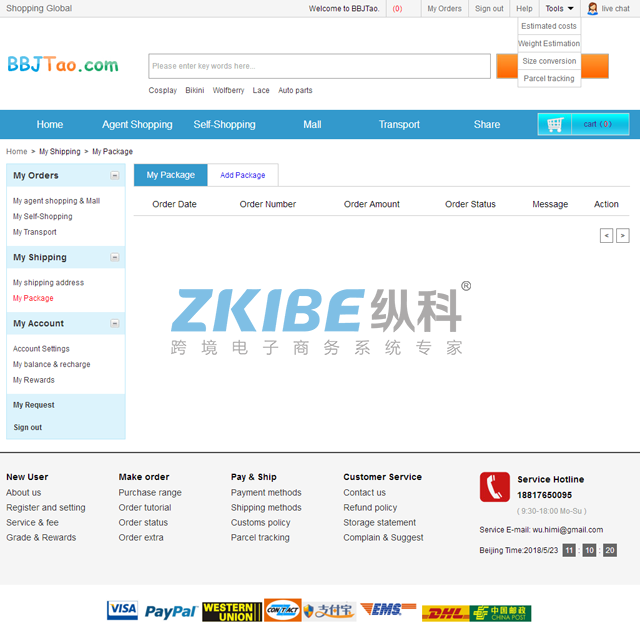
Task: Open My Rewards in sidebar
Action: 33,380
